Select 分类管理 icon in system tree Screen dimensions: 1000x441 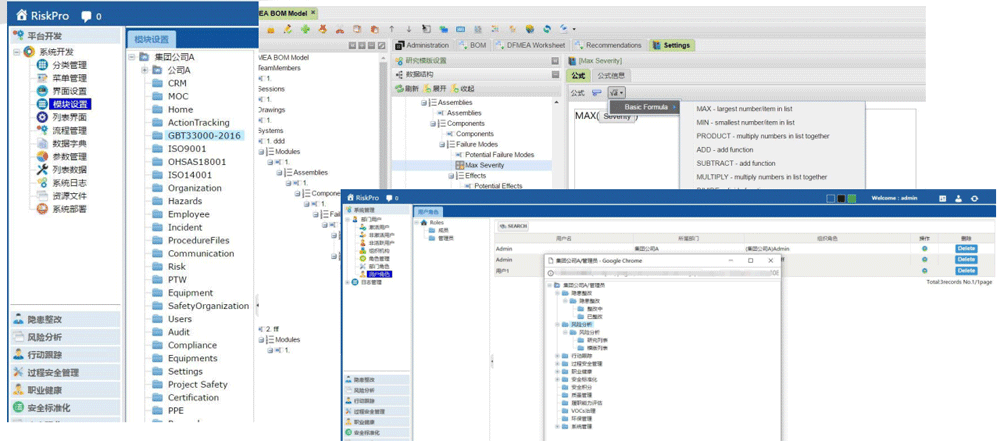tap(43, 64)
